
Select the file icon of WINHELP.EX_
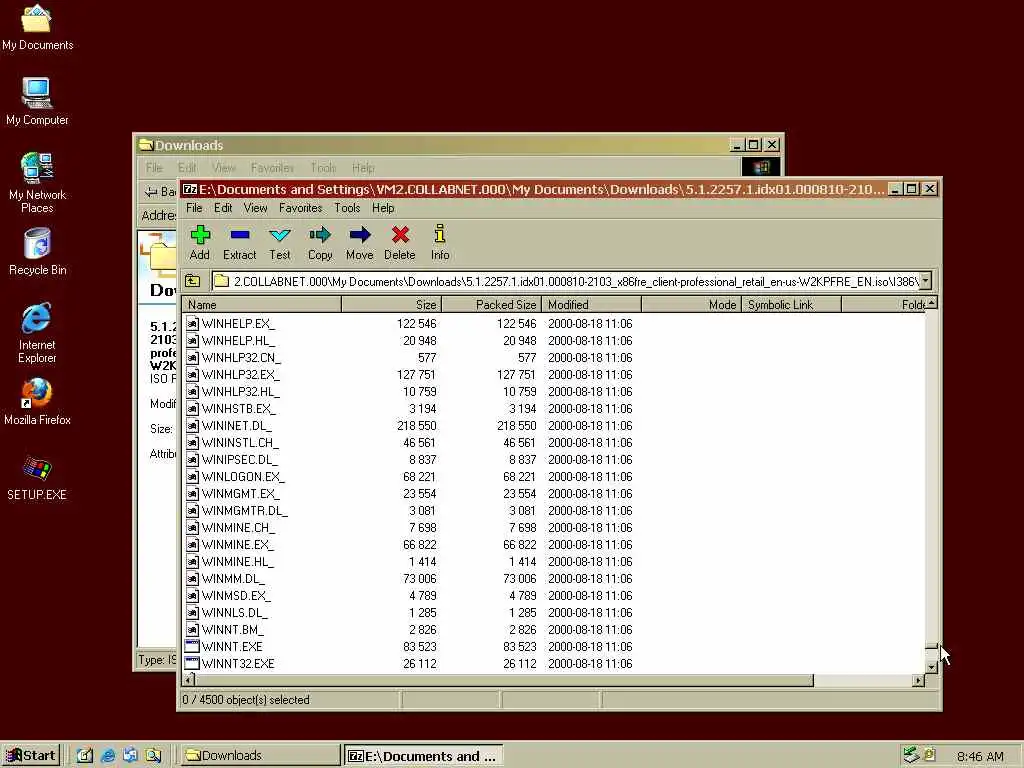192,323
